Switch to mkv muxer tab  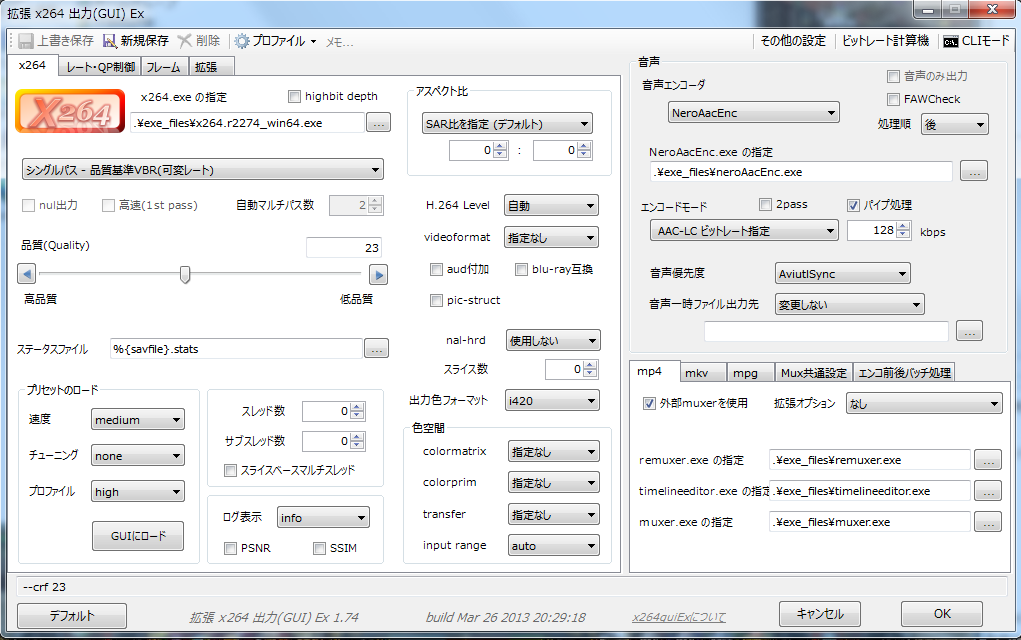click(x=703, y=372)
